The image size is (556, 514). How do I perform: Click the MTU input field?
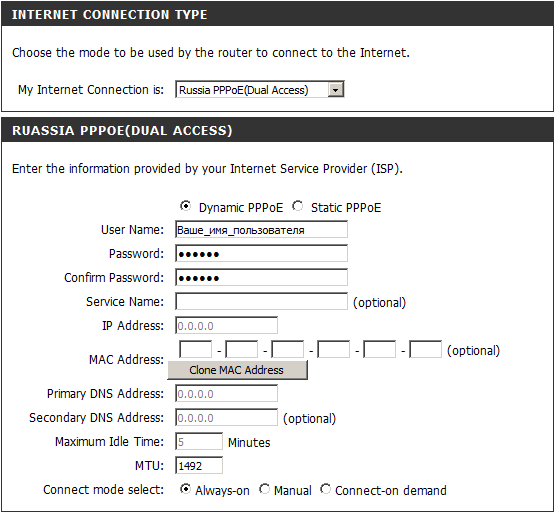[199, 465]
